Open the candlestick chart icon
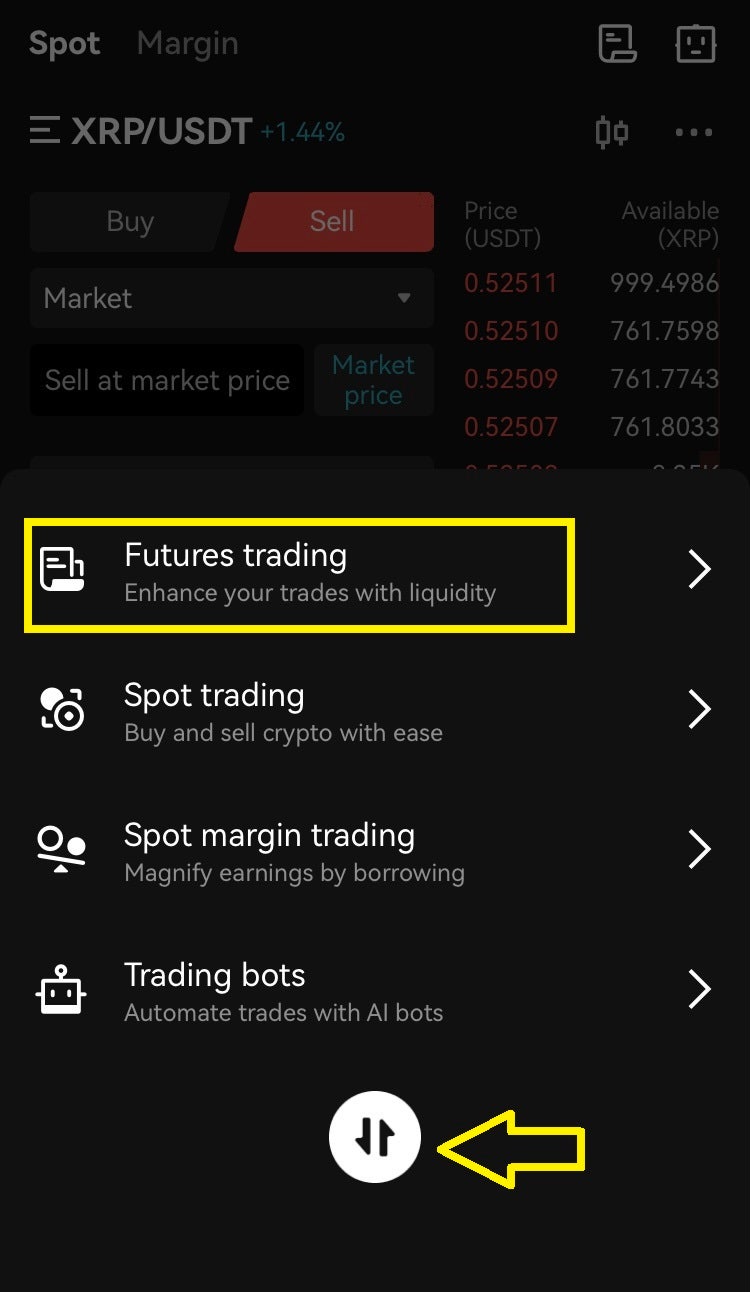 click(x=611, y=132)
